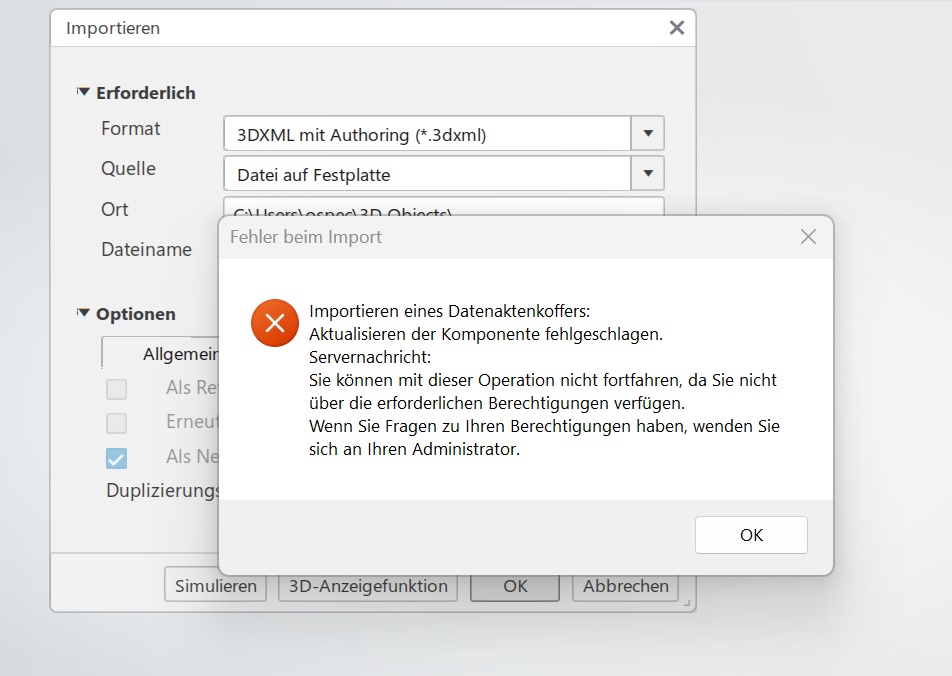Image resolution: width=952 pixels, height=676 pixels.
Task: Close the Fehler beim Import dialog
Action: pyautogui.click(x=808, y=237)
